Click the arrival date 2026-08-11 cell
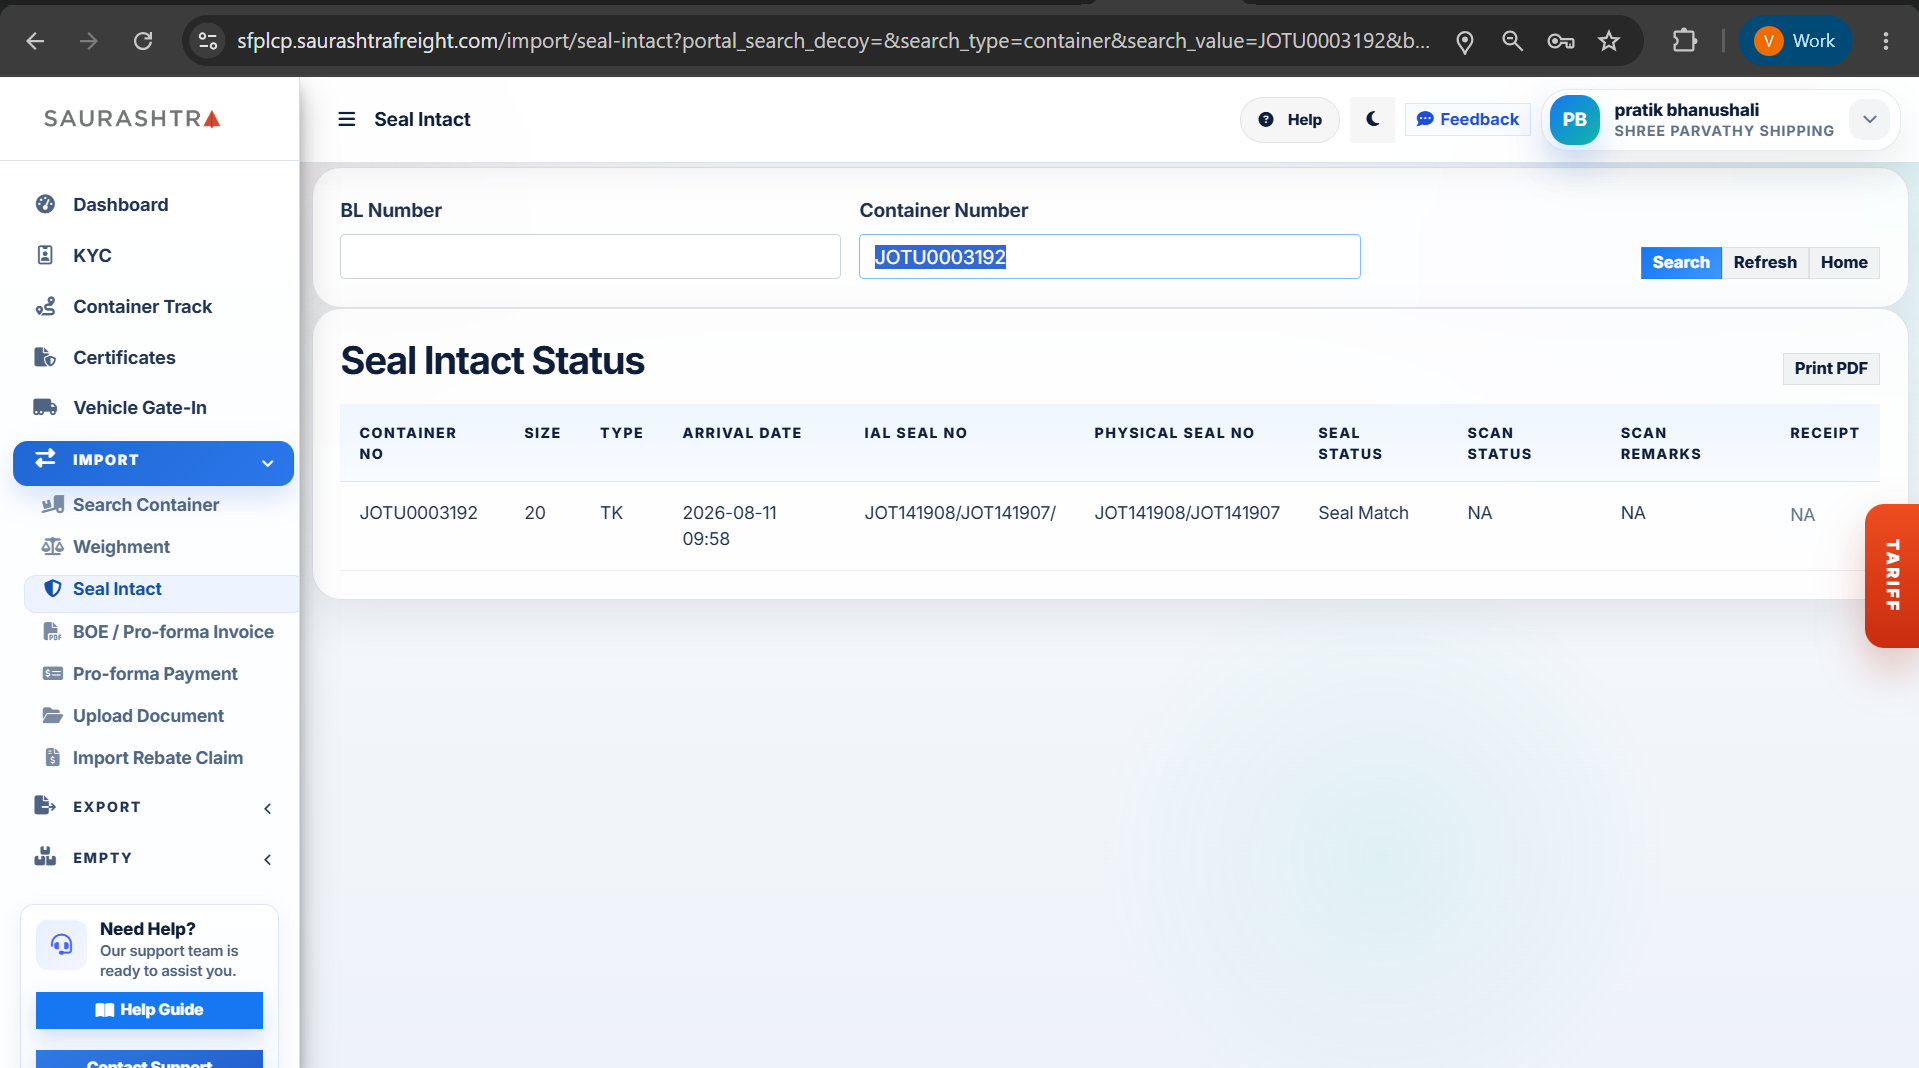 pos(729,526)
